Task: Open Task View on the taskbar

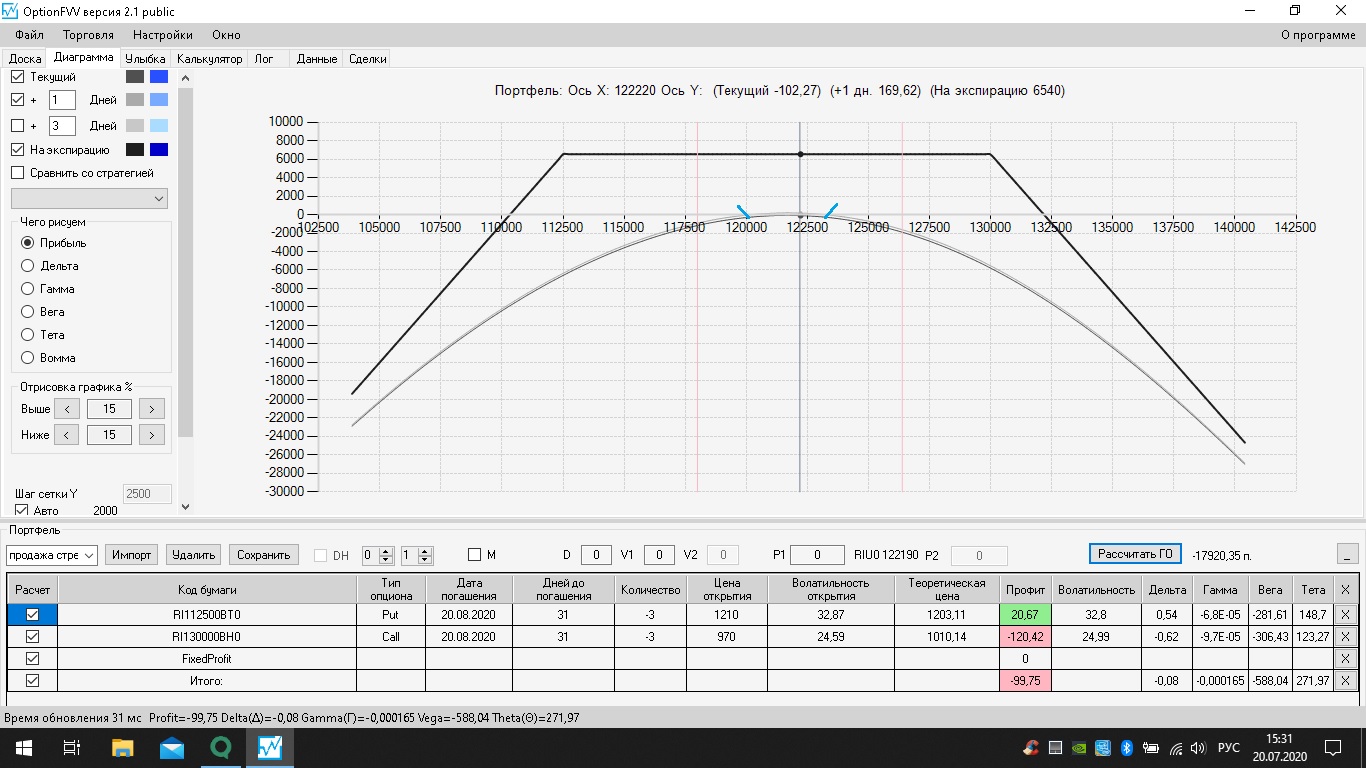Action: [x=71, y=747]
